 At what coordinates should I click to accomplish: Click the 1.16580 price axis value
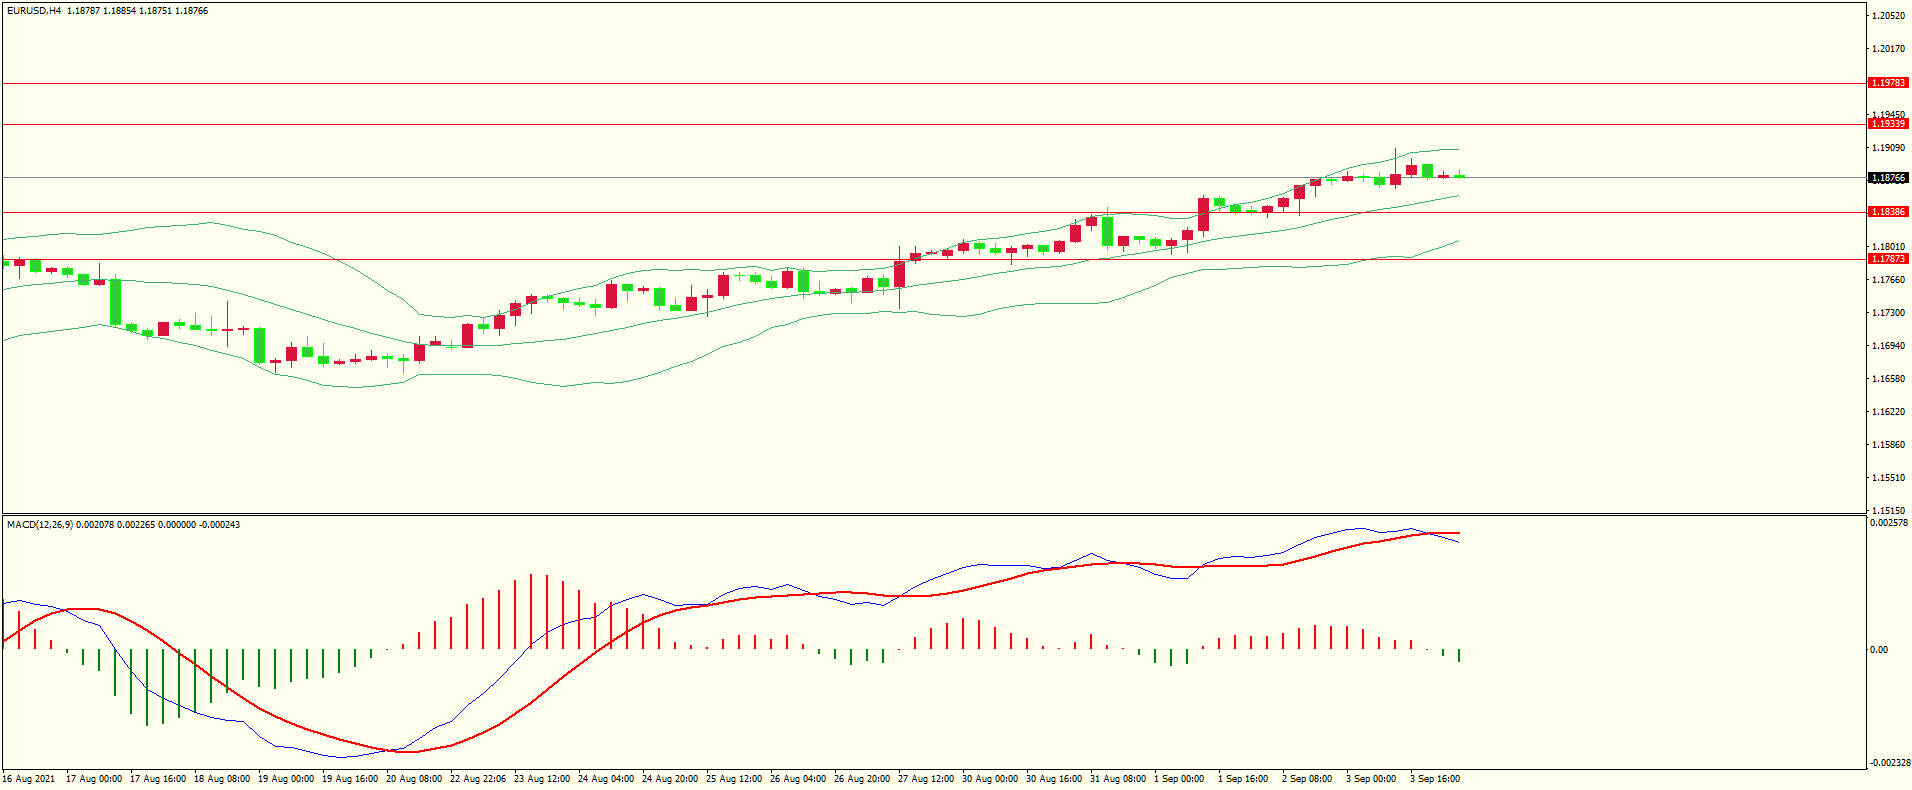coord(1888,379)
